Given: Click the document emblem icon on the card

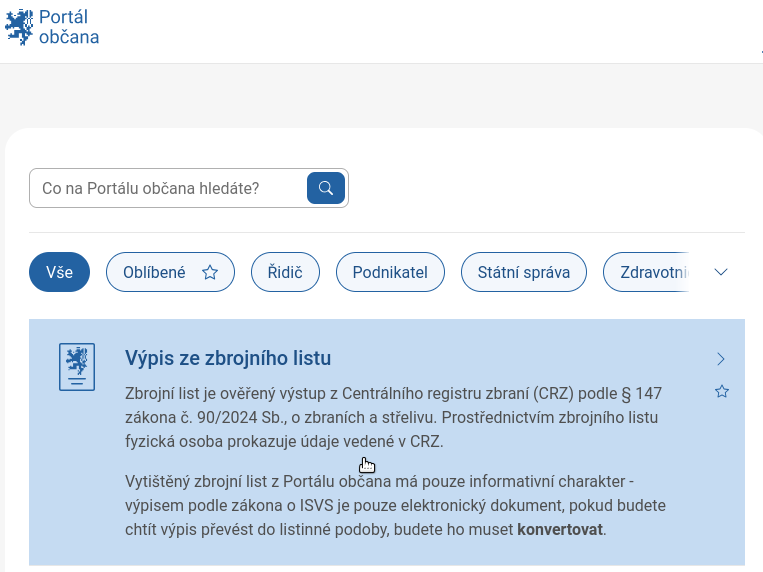Looking at the screenshot, I should tap(77, 367).
